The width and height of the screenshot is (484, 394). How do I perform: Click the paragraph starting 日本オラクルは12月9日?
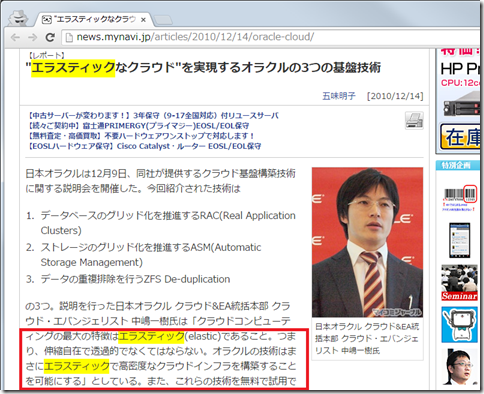point(160,181)
